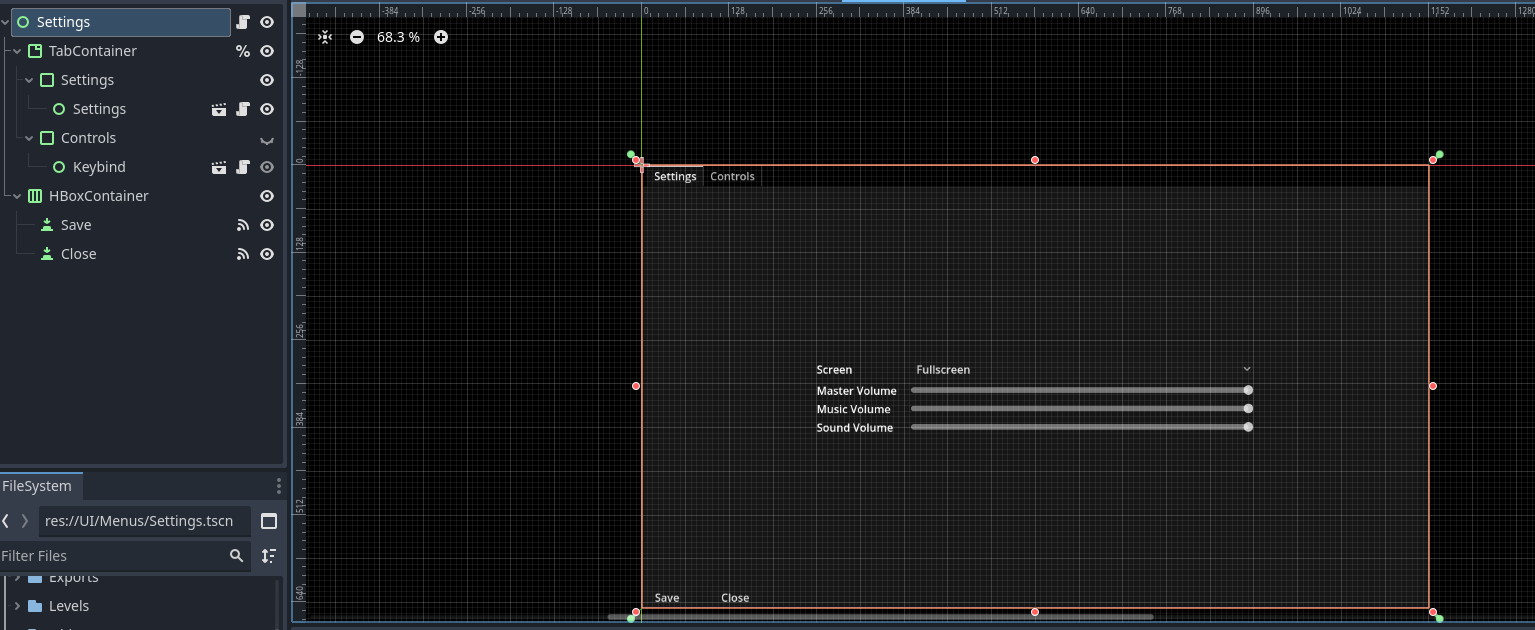1535x630 pixels.
Task: Open FileSystem sort options icon
Action: [x=269, y=556]
